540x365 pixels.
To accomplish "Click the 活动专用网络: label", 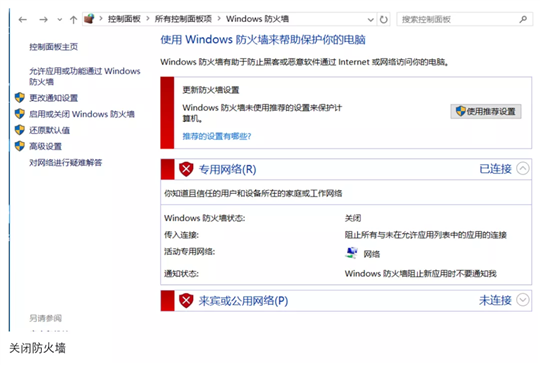I will [x=189, y=252].
